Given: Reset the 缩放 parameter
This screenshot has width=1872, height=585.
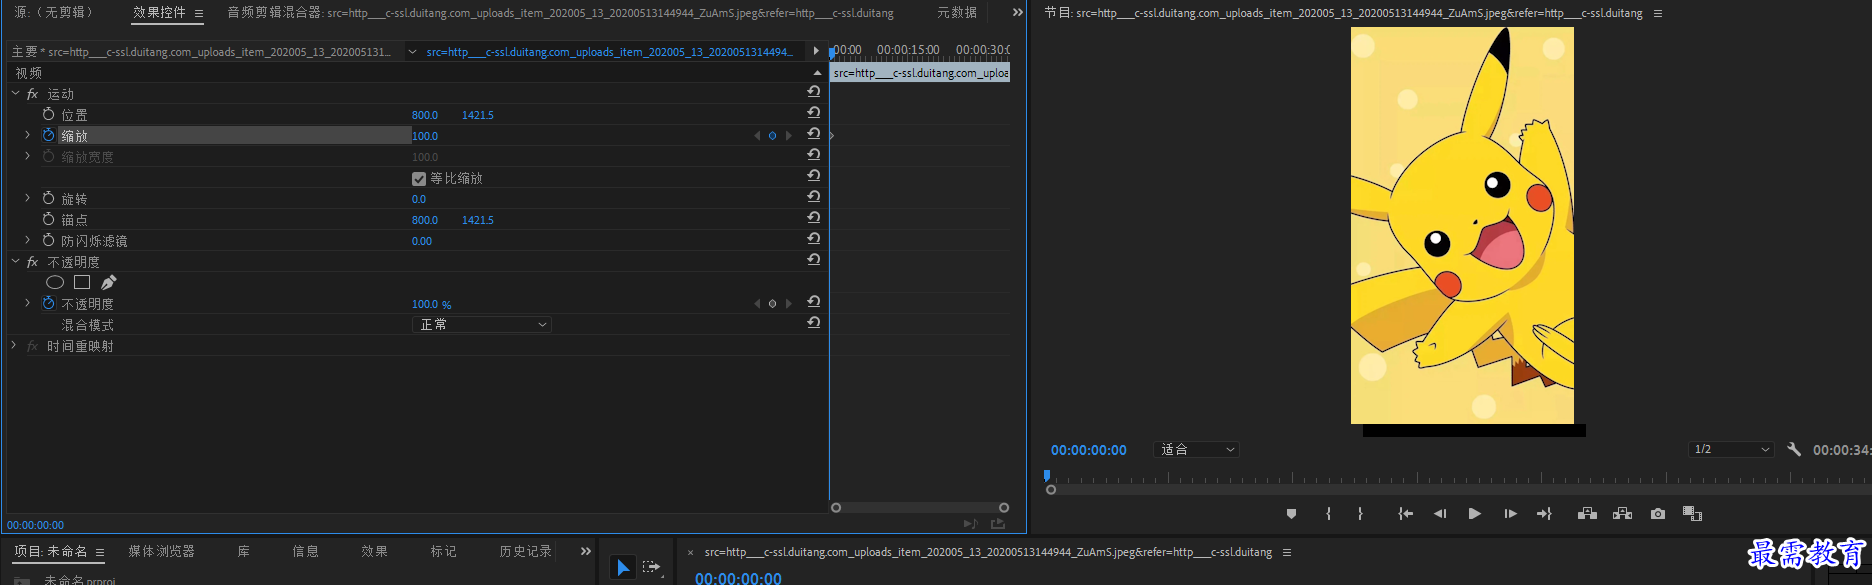Looking at the screenshot, I should click(x=814, y=134).
